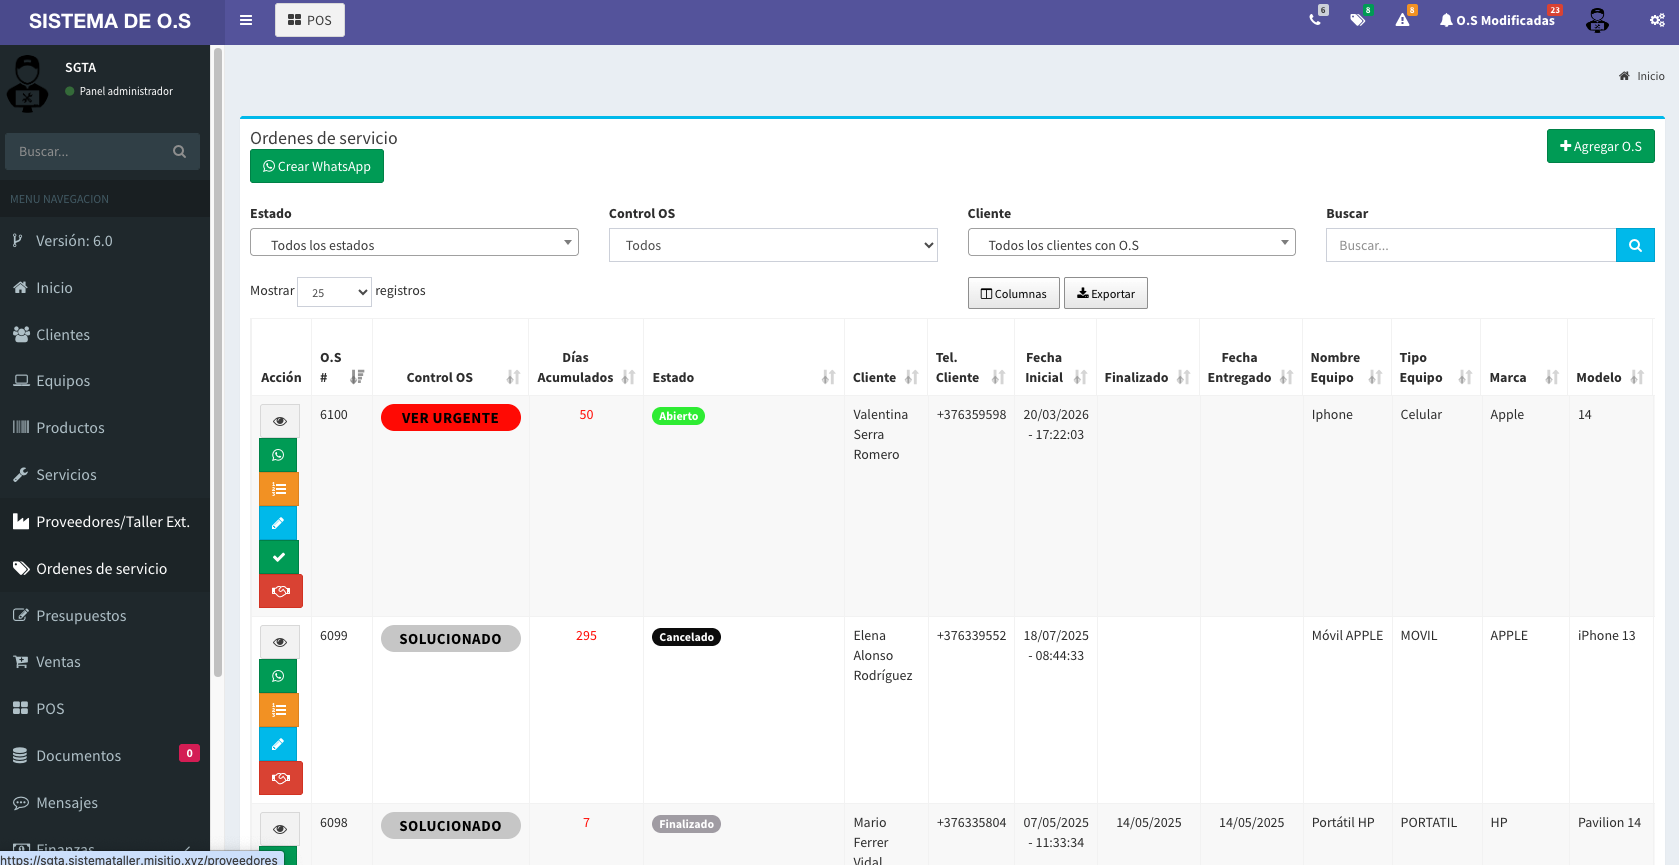Go to Inicio in the sidebar
This screenshot has height=865, width=1679.
105,288
